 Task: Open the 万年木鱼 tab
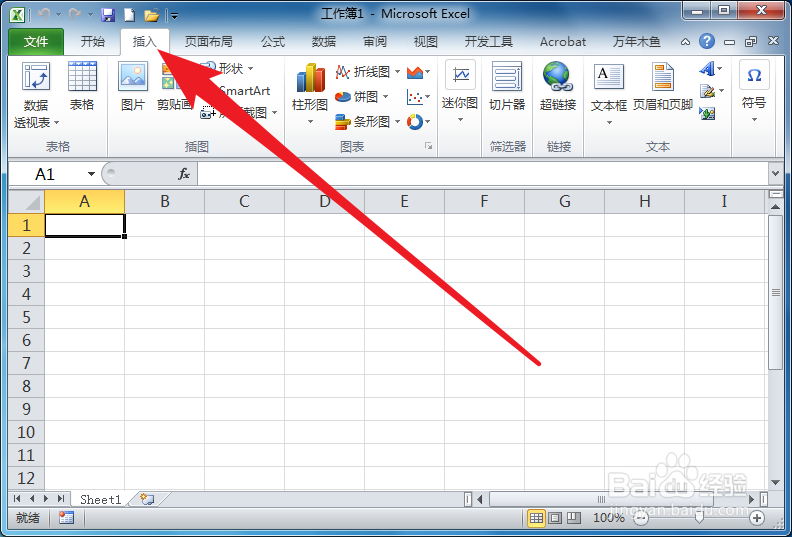[x=636, y=41]
